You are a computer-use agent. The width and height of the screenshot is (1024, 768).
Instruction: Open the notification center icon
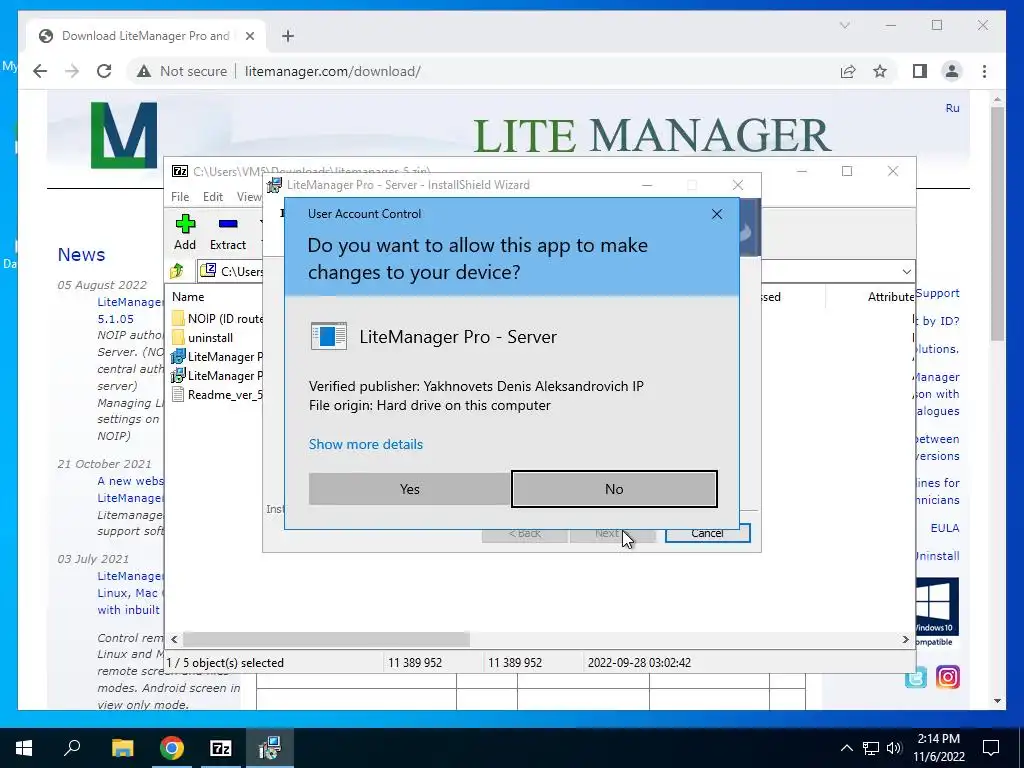[991, 748]
